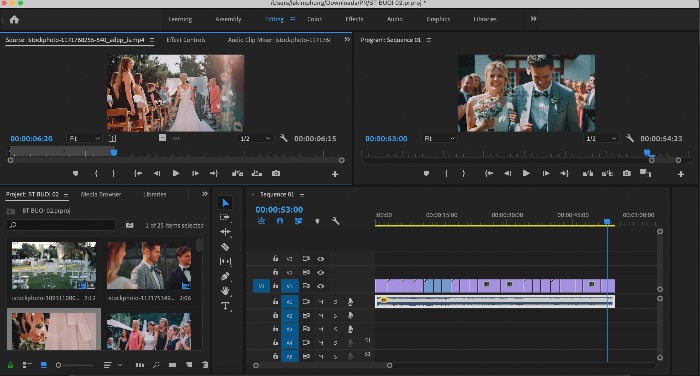Toggle V1 track output eye
The height and width of the screenshot is (376, 700).
click(x=321, y=286)
